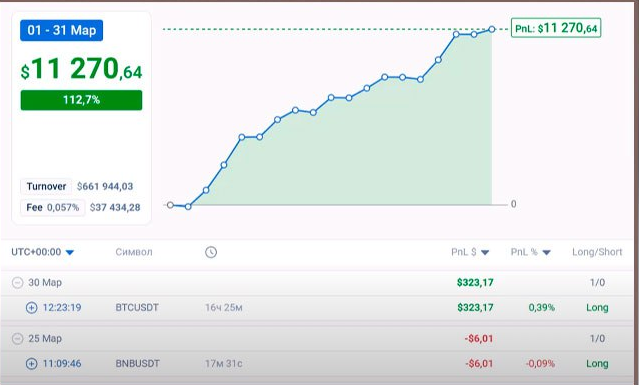Select the last data point on PnL chart
Screen dimensions: 639x385
[x=491, y=29]
